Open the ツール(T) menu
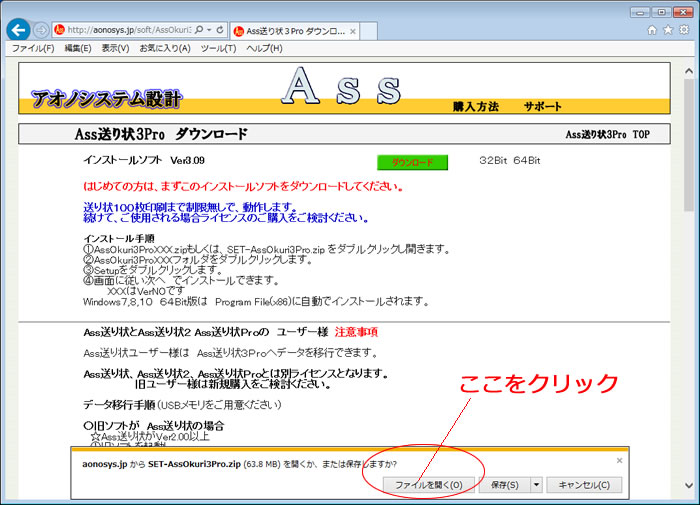Viewport: 700px width, 505px height. pyautogui.click(x=218, y=48)
